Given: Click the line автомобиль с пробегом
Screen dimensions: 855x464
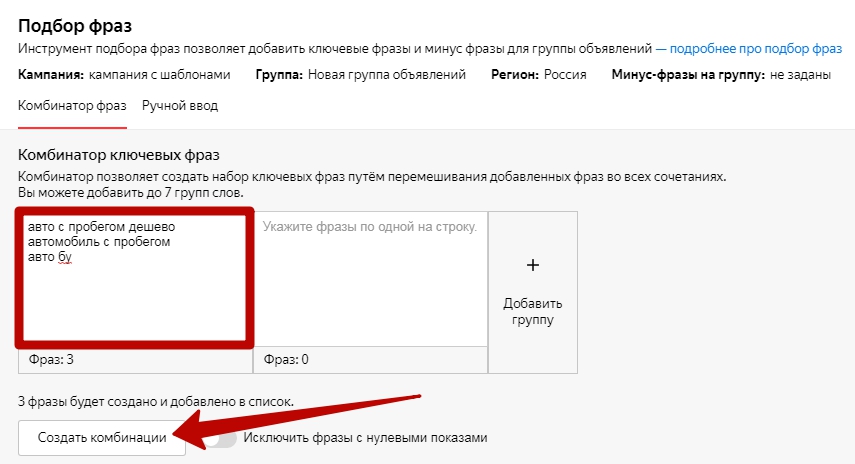Looking at the screenshot, I should click(99, 242).
